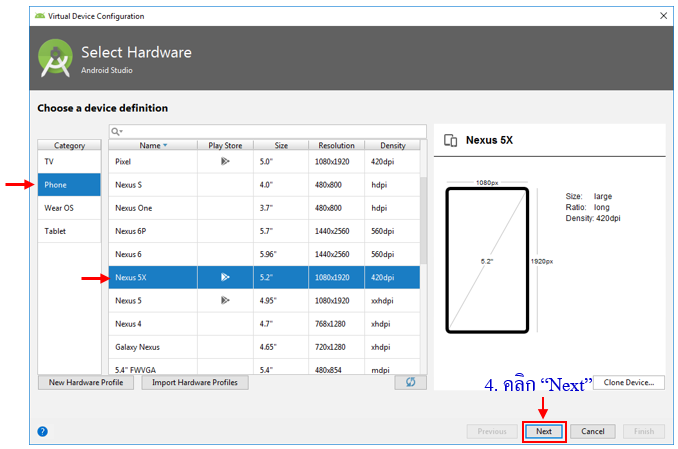Image resolution: width=678 pixels, height=449 pixels.
Task: Select the Wear OS category
Action: [69, 208]
